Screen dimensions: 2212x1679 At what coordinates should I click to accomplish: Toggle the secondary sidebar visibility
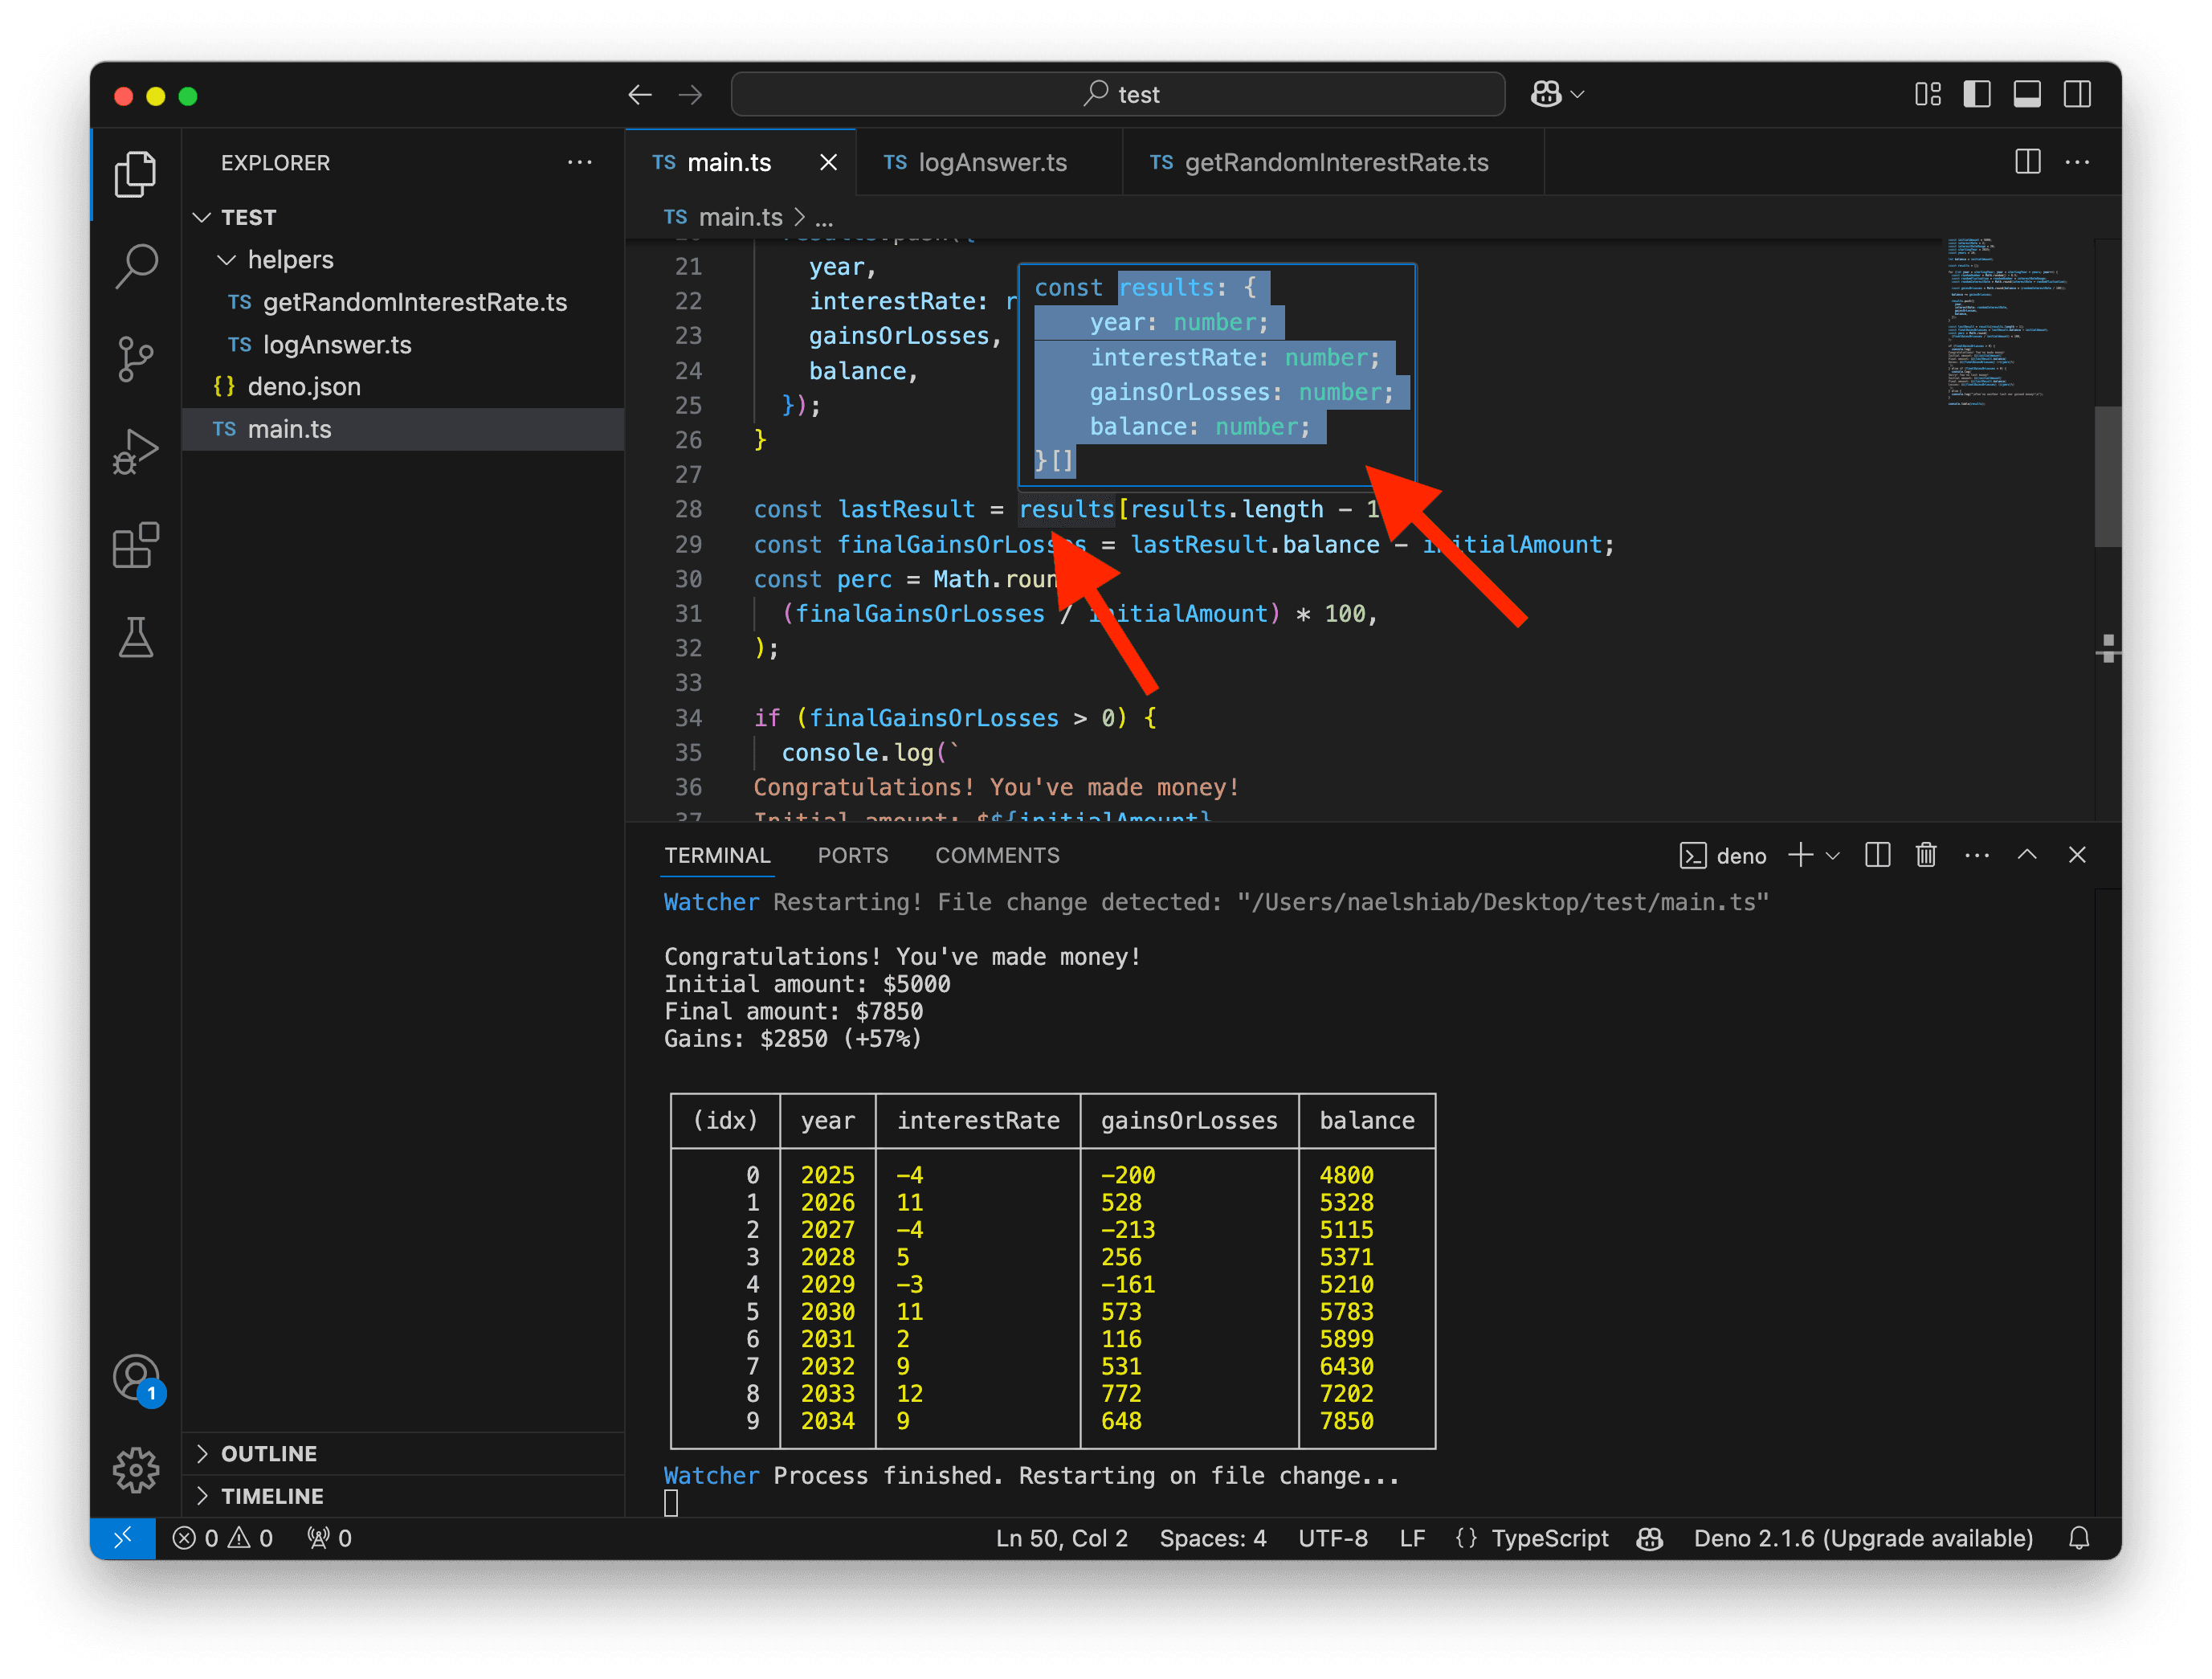click(x=2078, y=93)
